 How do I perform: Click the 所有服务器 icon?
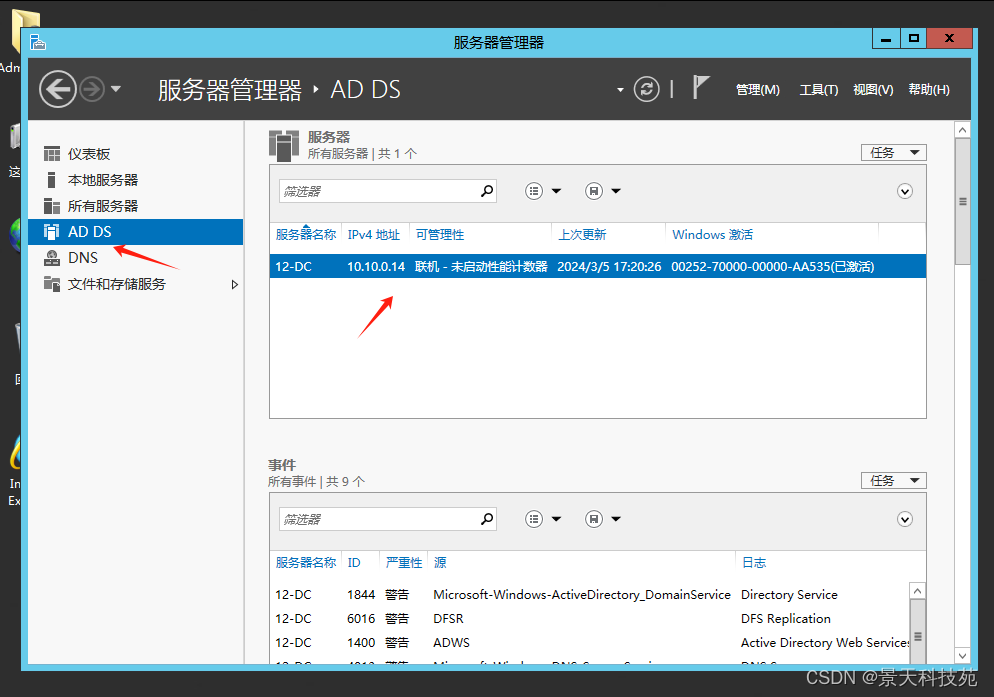pos(52,206)
